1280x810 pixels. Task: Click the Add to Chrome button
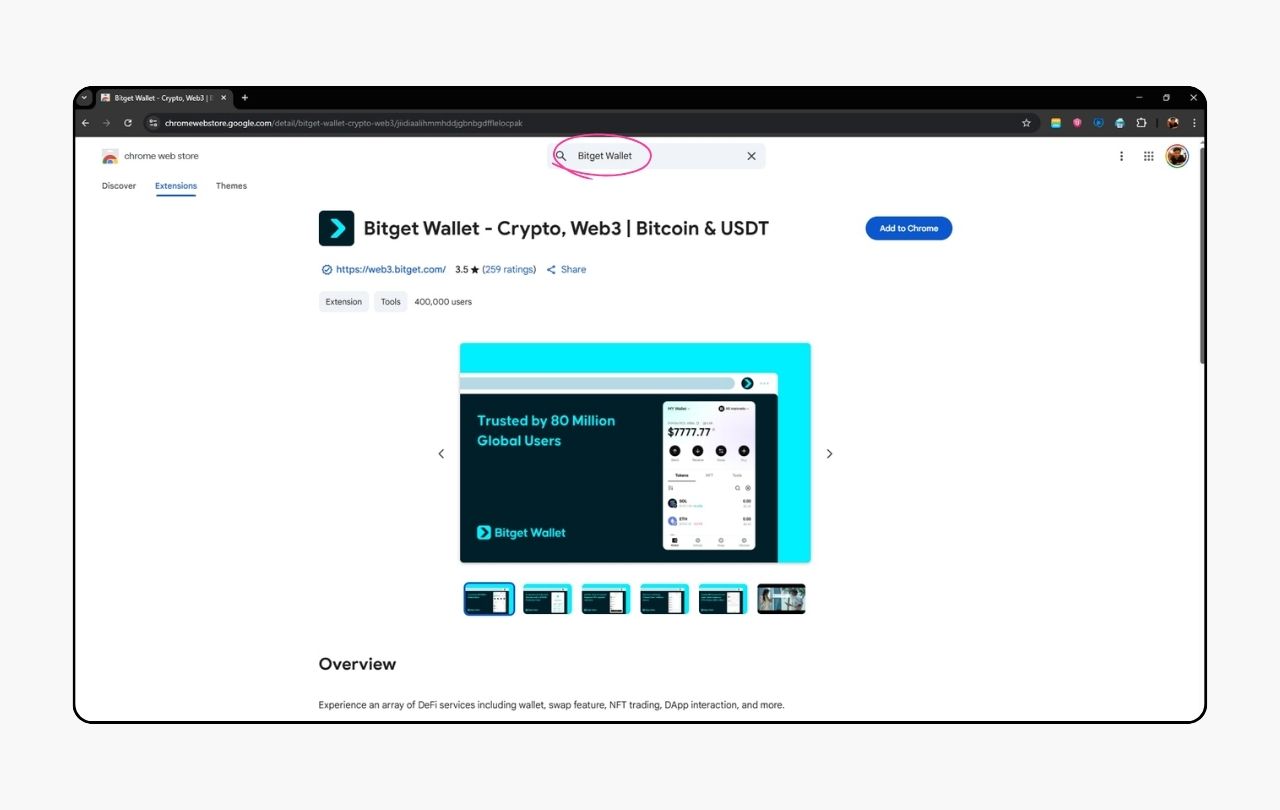point(909,228)
